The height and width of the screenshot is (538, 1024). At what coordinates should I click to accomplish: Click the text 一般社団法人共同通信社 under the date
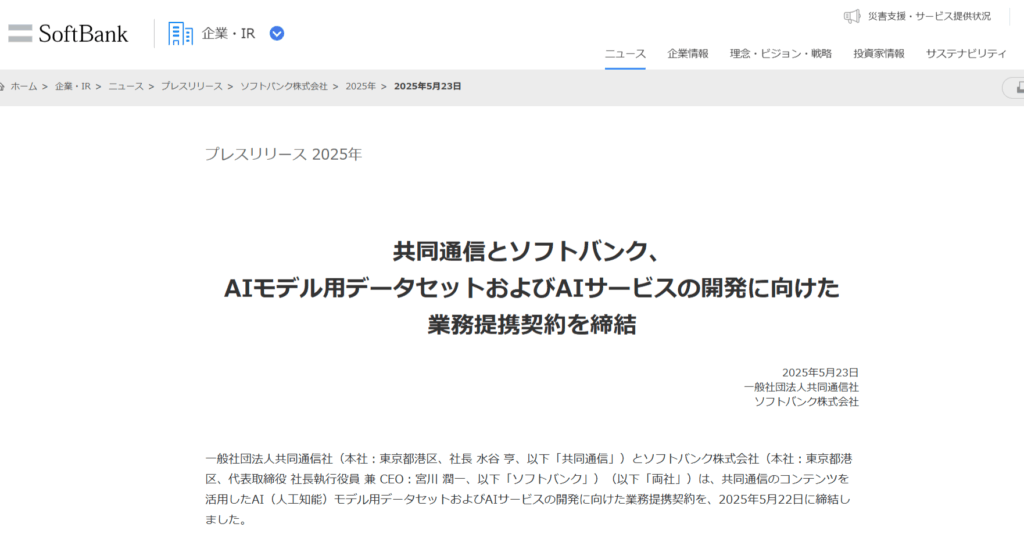pos(801,387)
